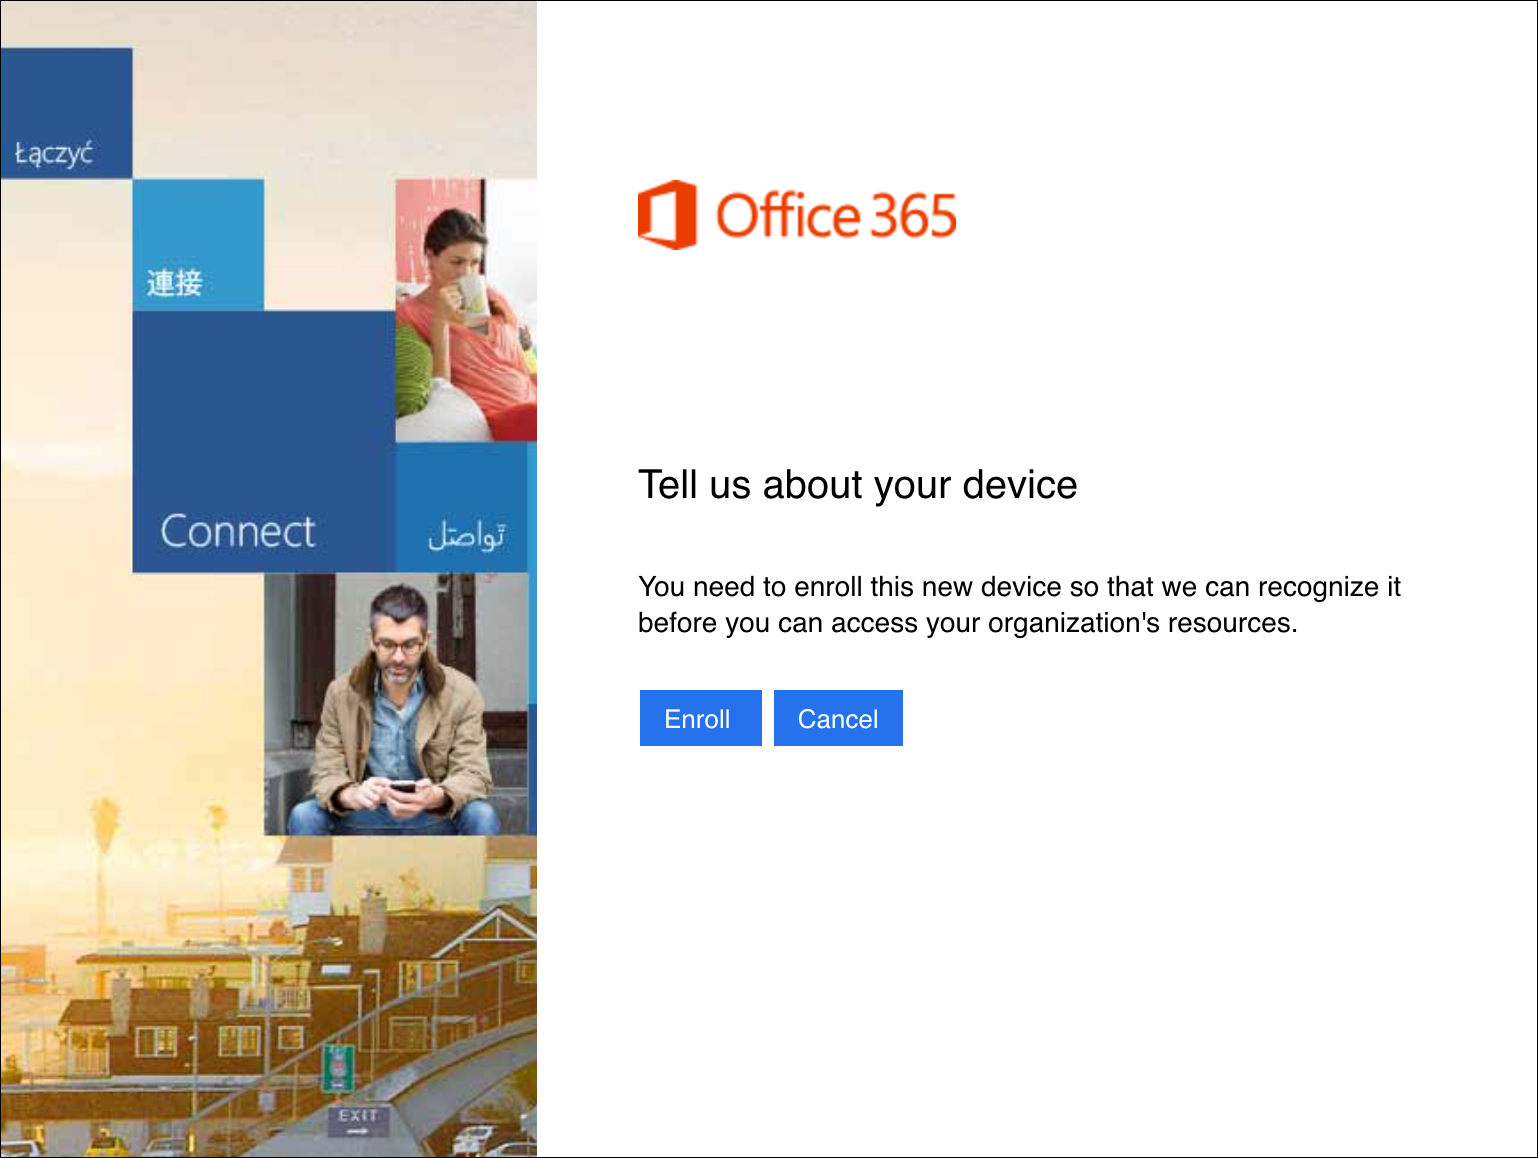This screenshot has width=1538, height=1158.
Task: Select the enrollment description paragraph
Action: coord(1019,604)
